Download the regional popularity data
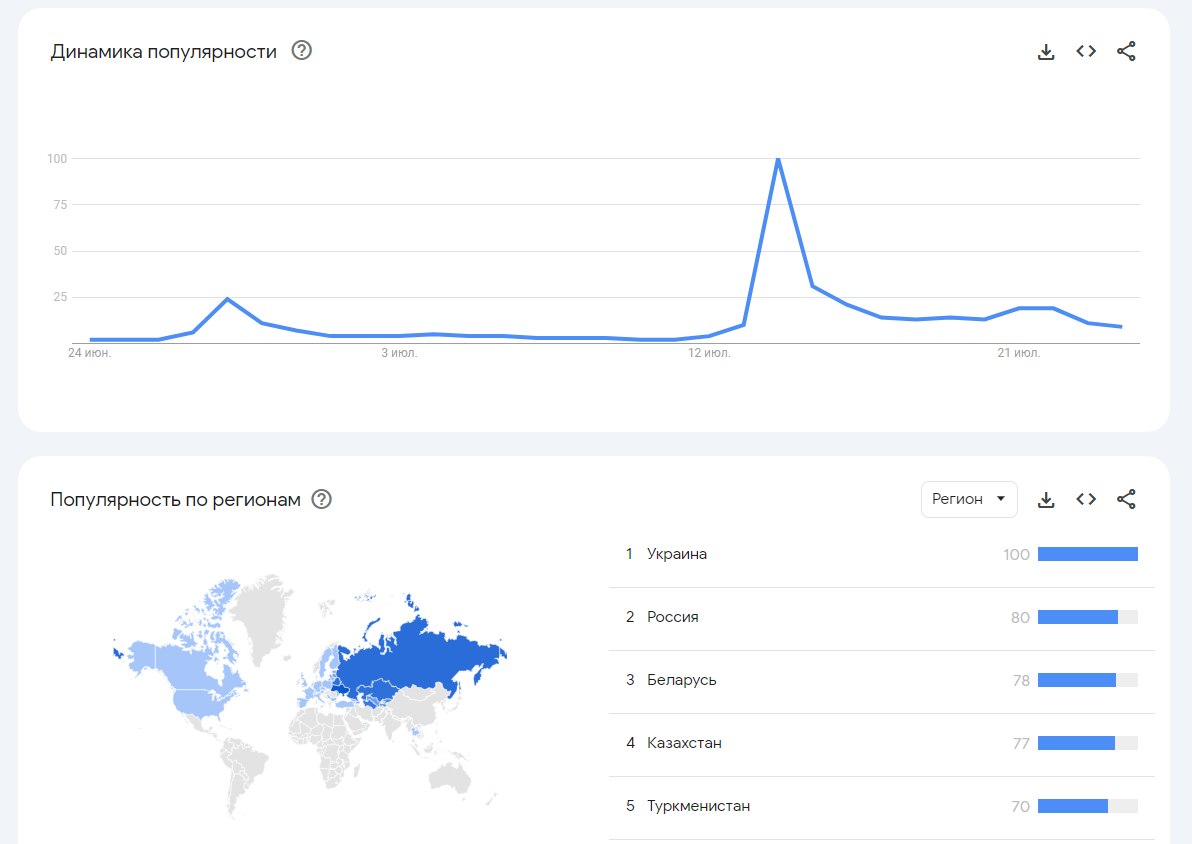Image resolution: width=1192 pixels, height=844 pixels. pos(1046,499)
